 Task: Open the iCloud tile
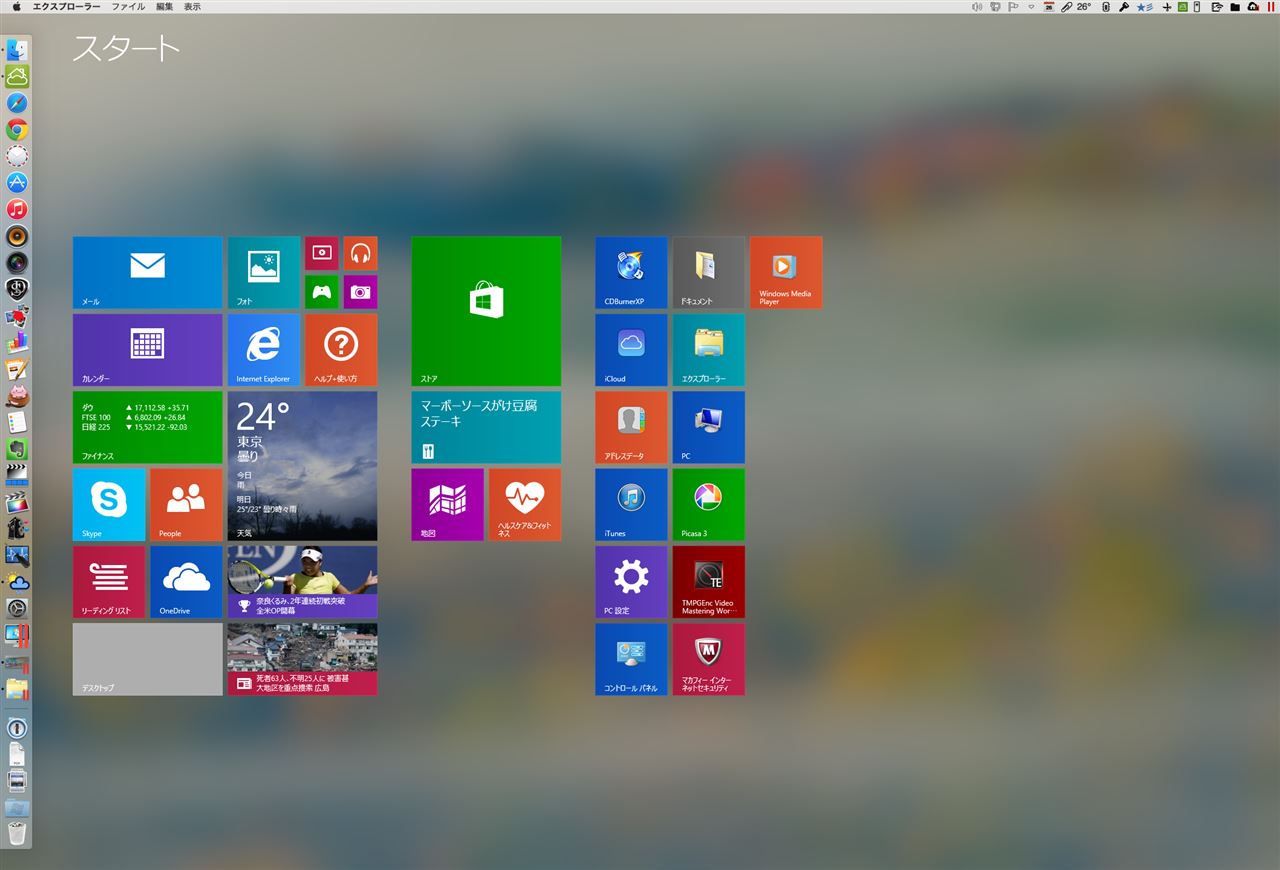tap(631, 350)
